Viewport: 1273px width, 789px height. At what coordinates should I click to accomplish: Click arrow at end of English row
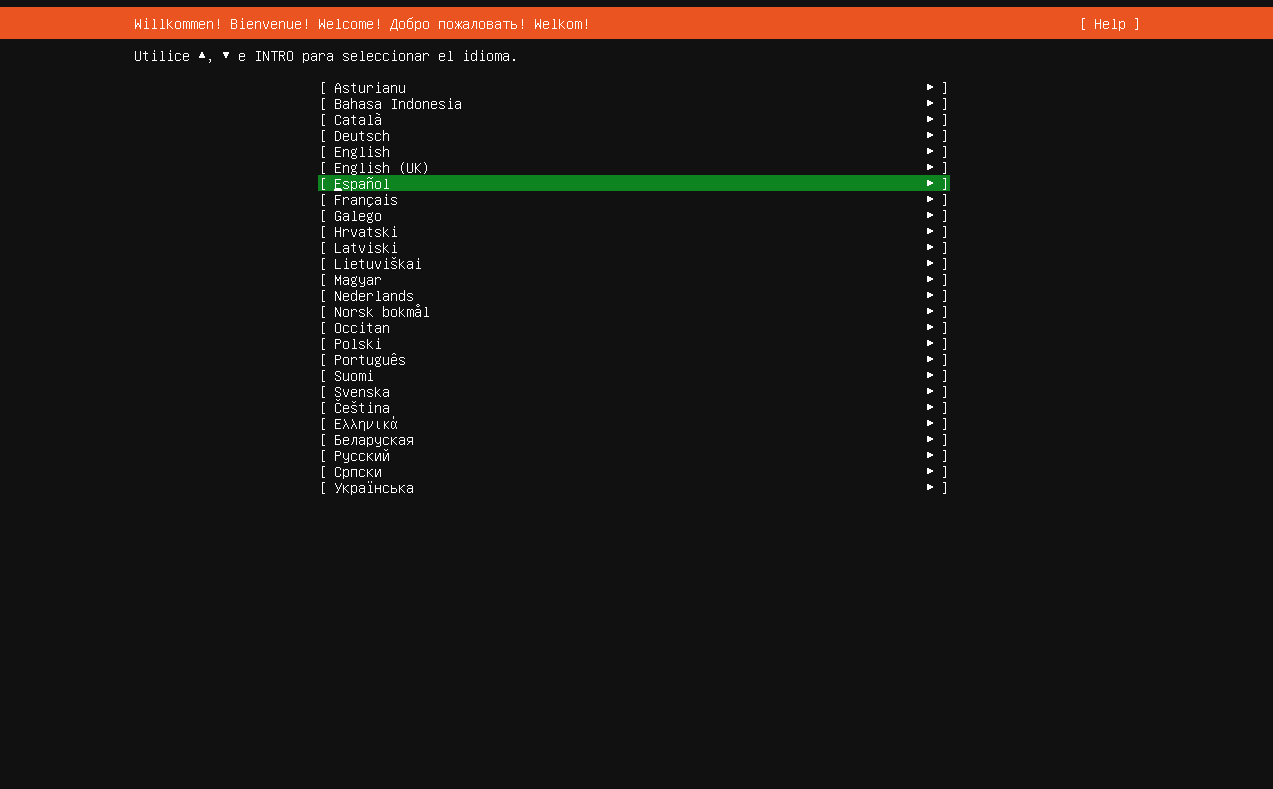click(x=930, y=151)
